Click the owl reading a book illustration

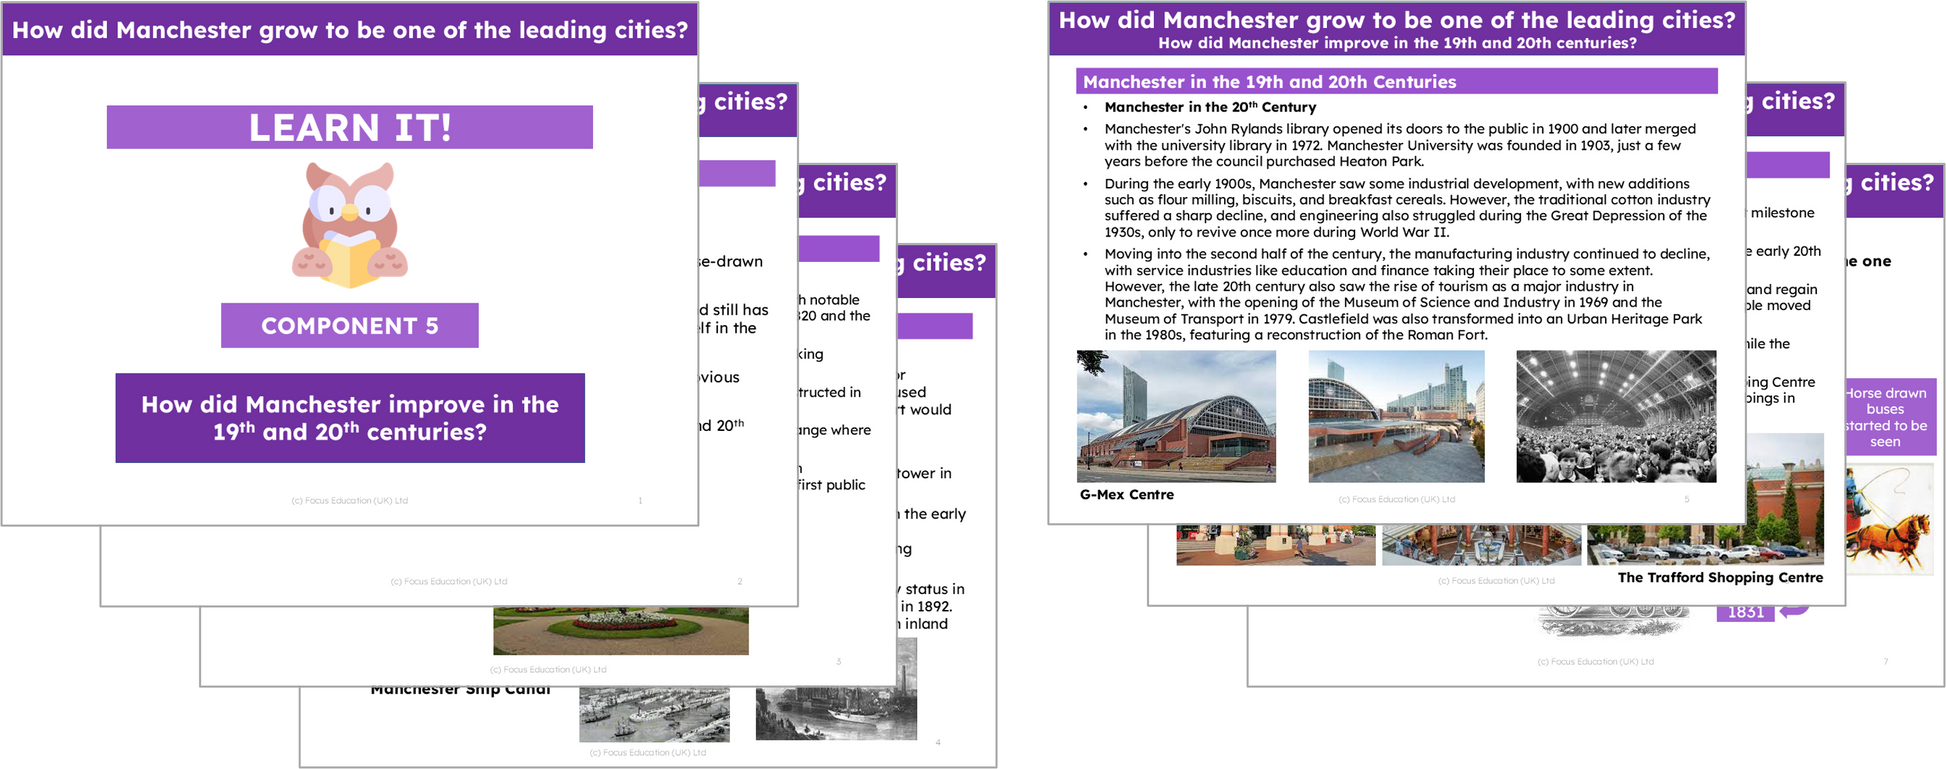pyautogui.click(x=349, y=225)
